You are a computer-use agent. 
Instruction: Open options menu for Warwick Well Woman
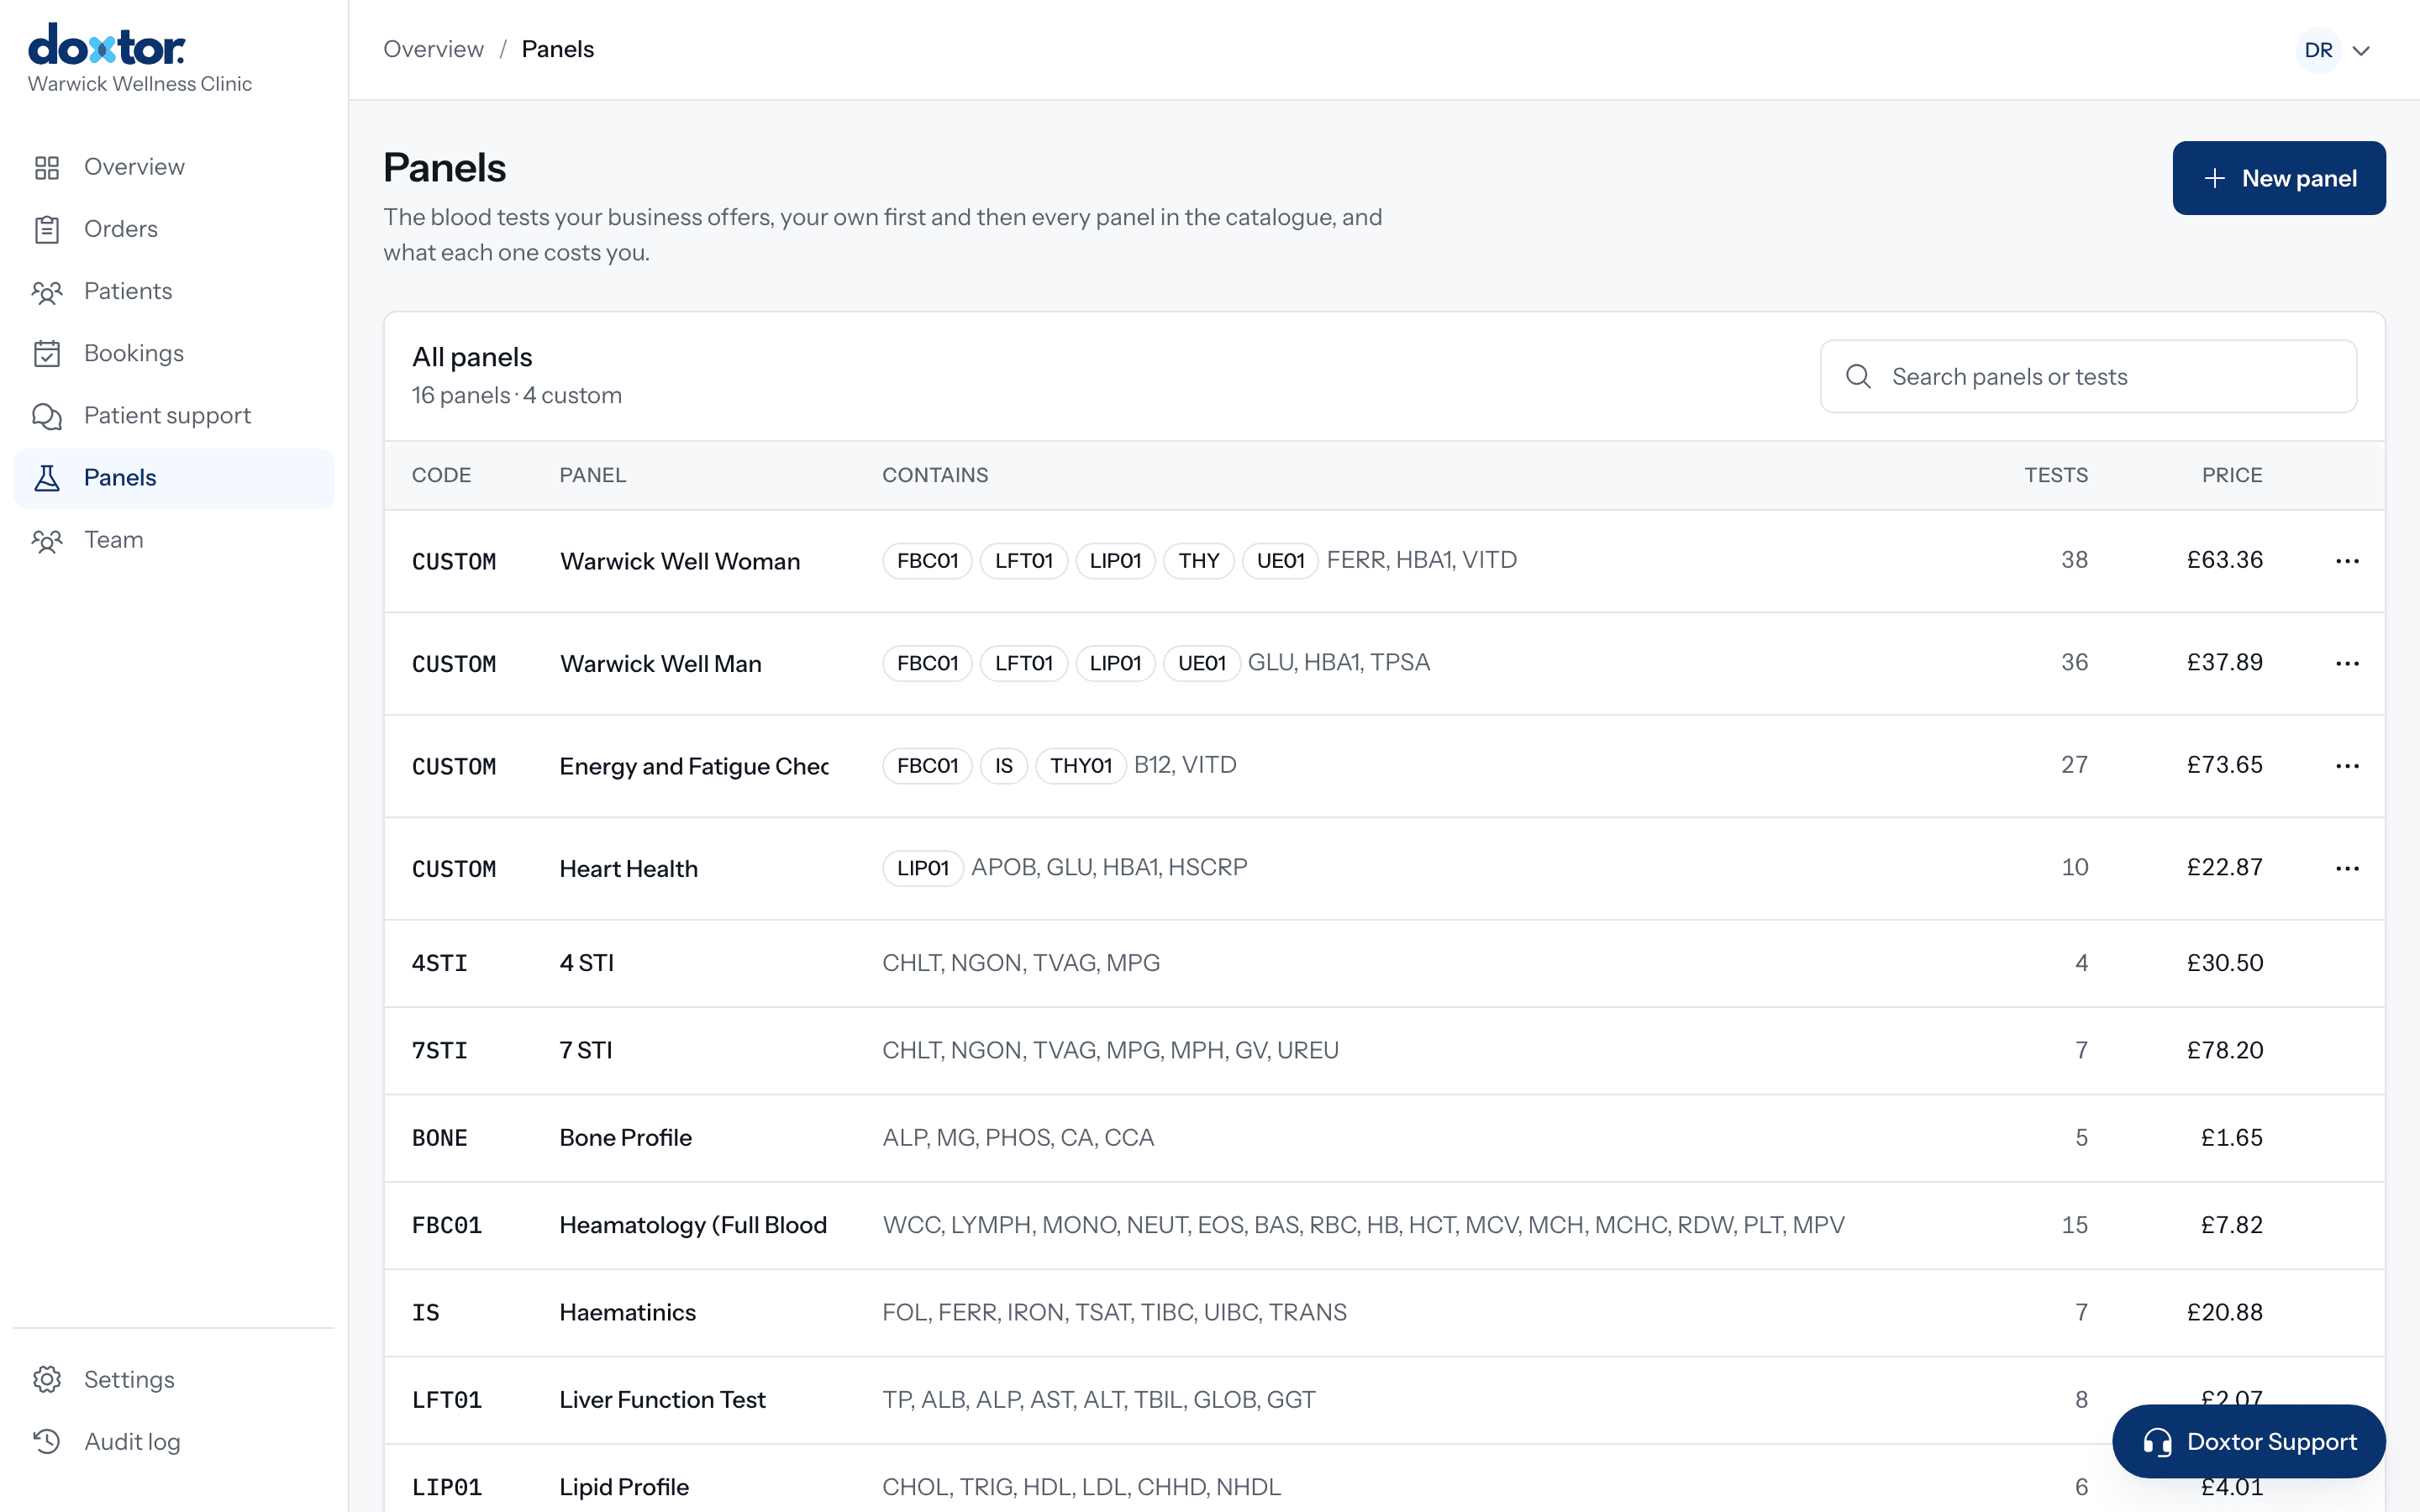point(2347,561)
